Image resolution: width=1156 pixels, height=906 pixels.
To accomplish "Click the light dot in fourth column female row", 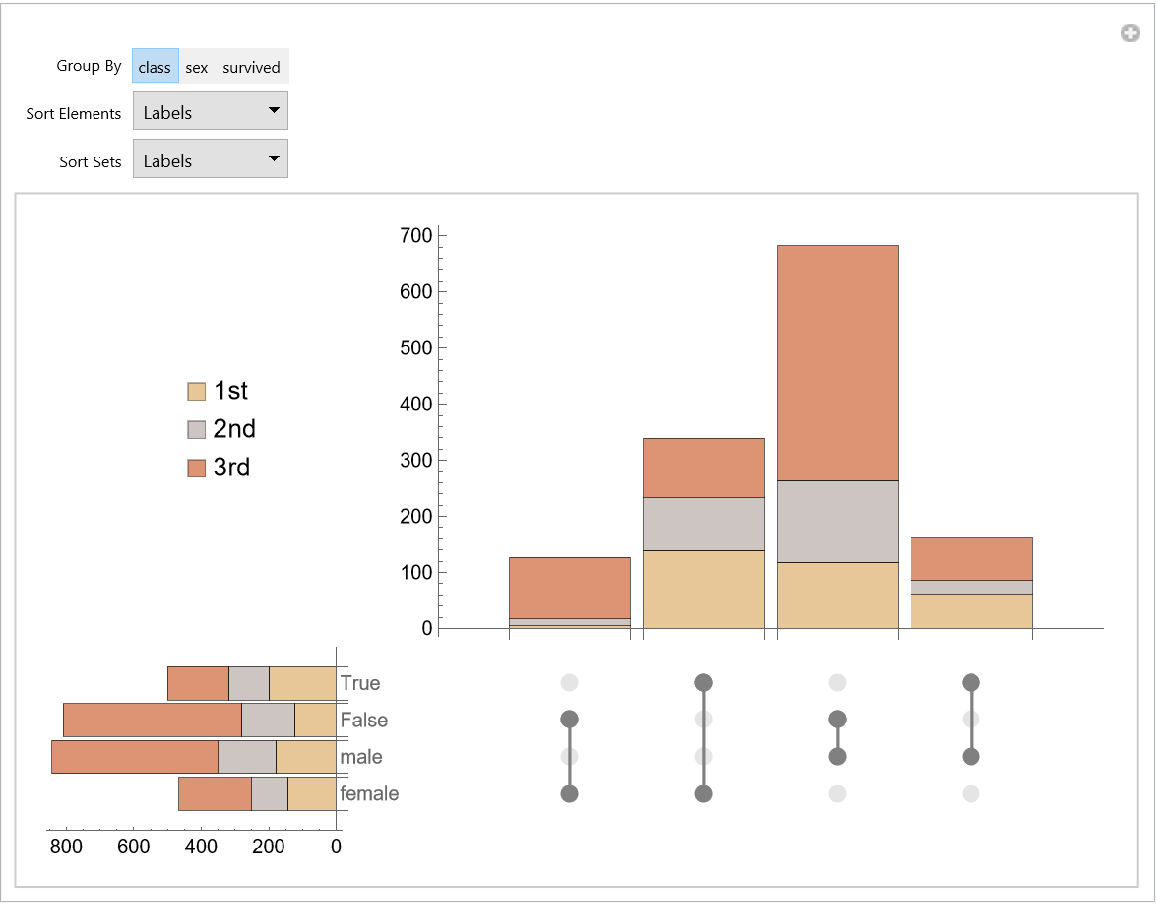I will [970, 793].
